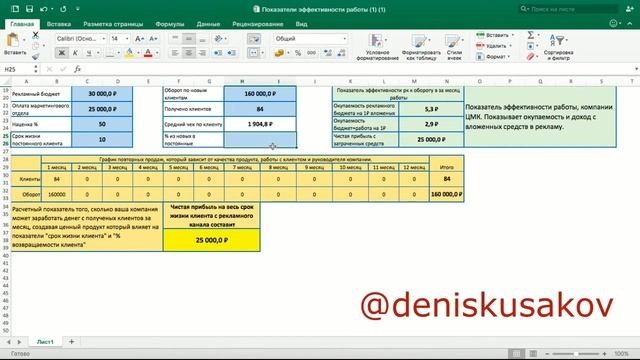Cut the selection with the scissors icon

[36, 35]
